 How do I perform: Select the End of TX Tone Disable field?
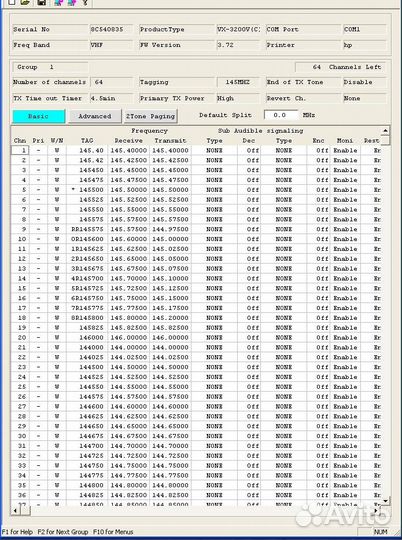pos(364,82)
